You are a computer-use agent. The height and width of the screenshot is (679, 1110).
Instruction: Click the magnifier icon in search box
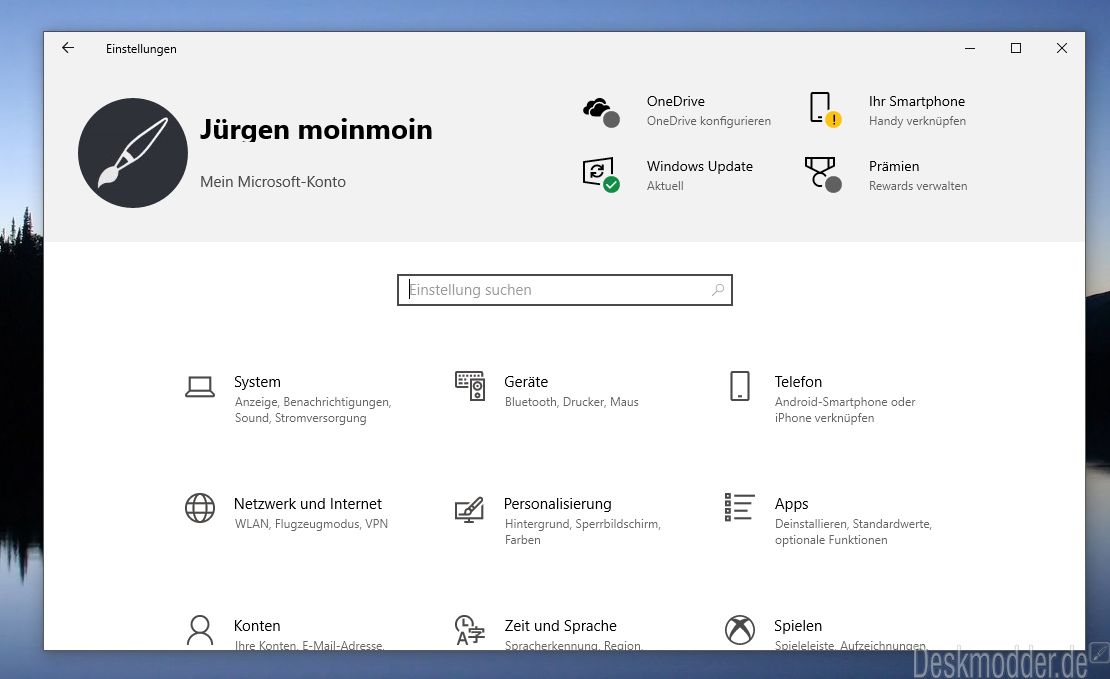point(718,290)
